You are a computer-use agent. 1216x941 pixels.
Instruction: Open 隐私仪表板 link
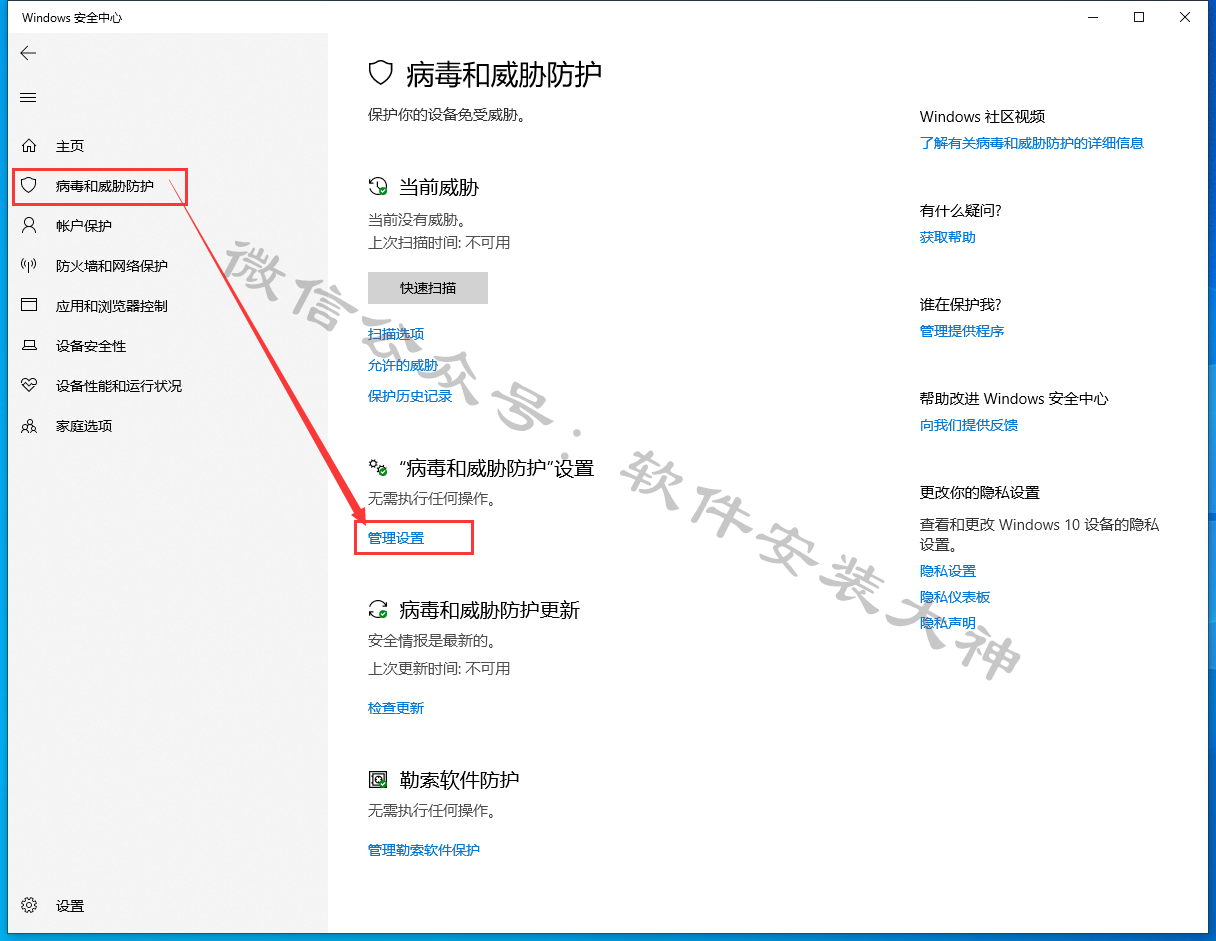click(x=955, y=597)
